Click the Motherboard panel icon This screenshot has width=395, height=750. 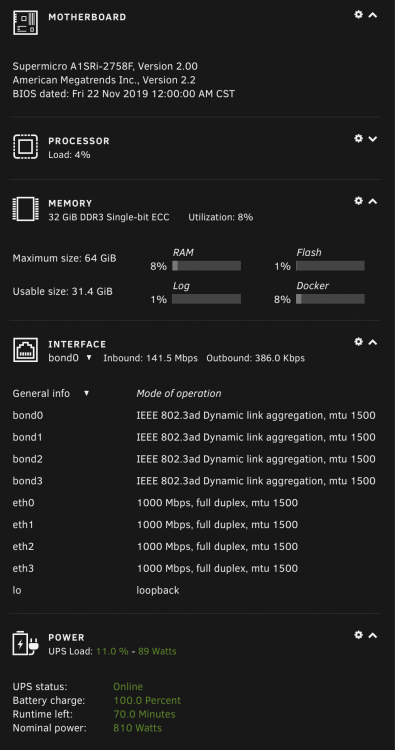pyautogui.click(x=25, y=22)
